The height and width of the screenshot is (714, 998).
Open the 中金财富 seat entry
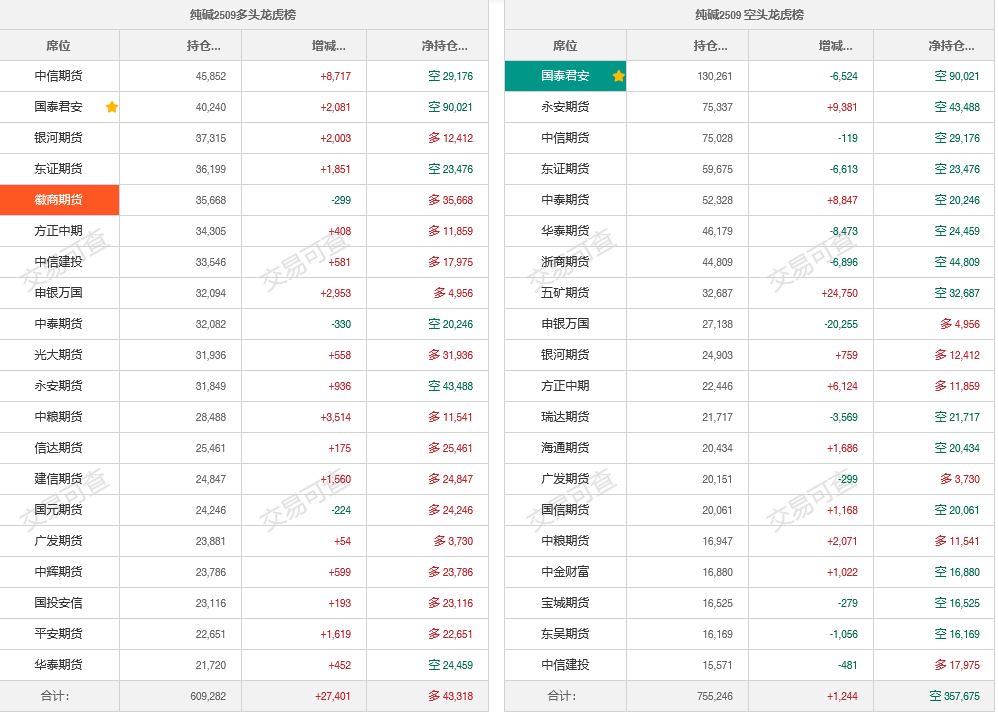click(x=566, y=572)
